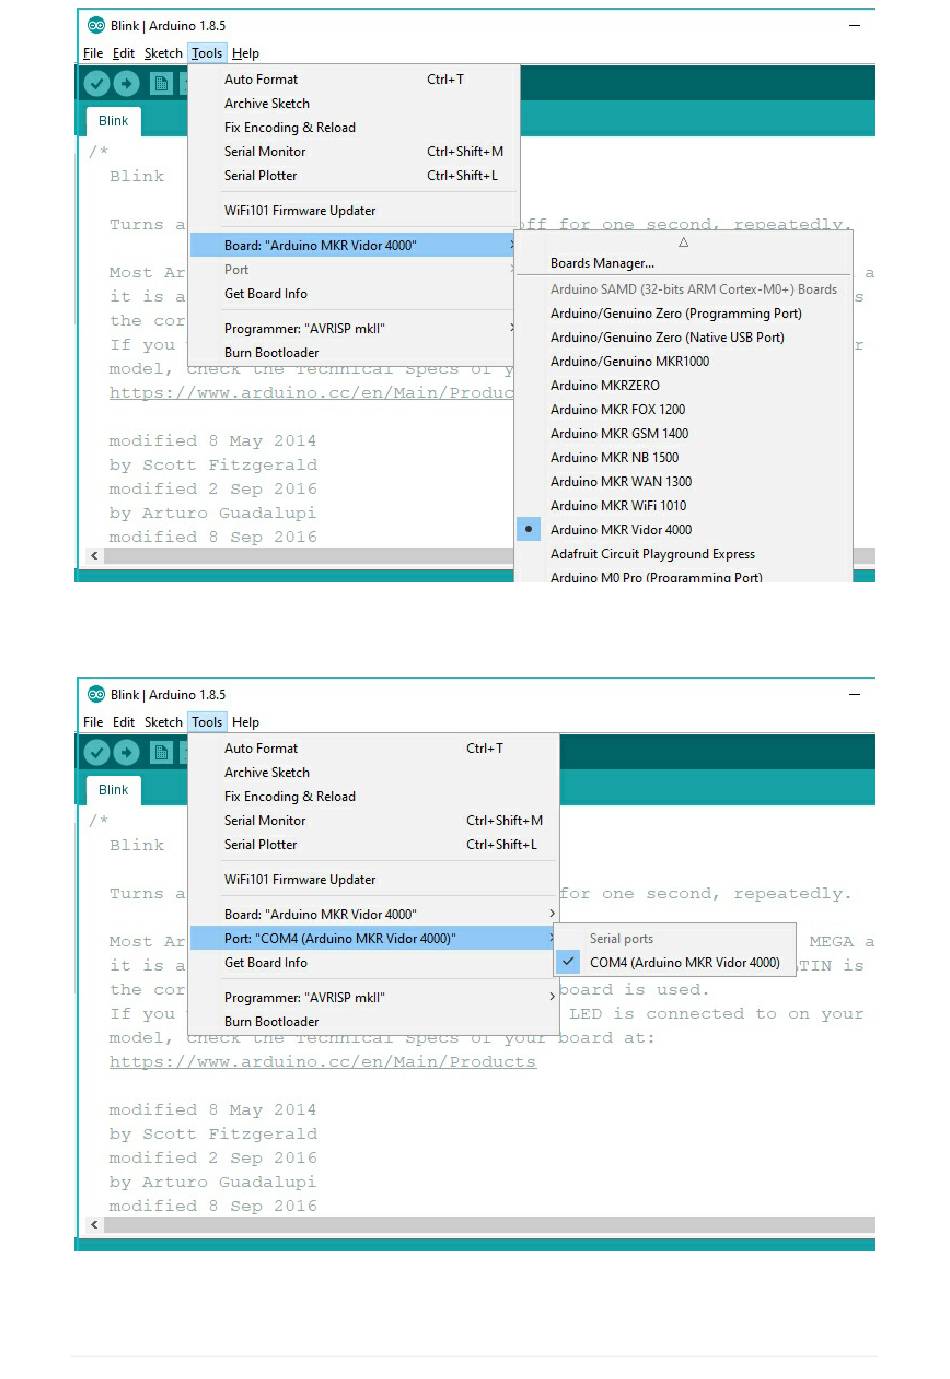Click the Upload arrow icon in the lower window
The width and height of the screenshot is (950, 1379).
(x=126, y=752)
